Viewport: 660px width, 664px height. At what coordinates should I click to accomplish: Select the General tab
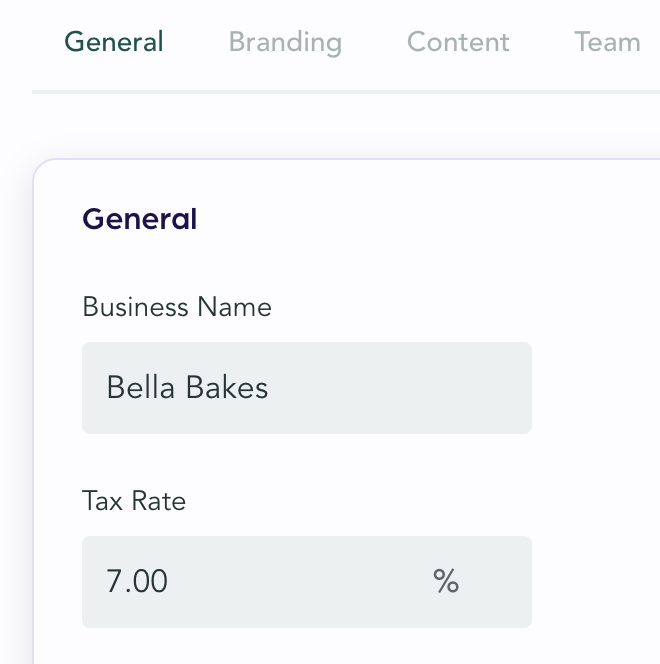(114, 42)
